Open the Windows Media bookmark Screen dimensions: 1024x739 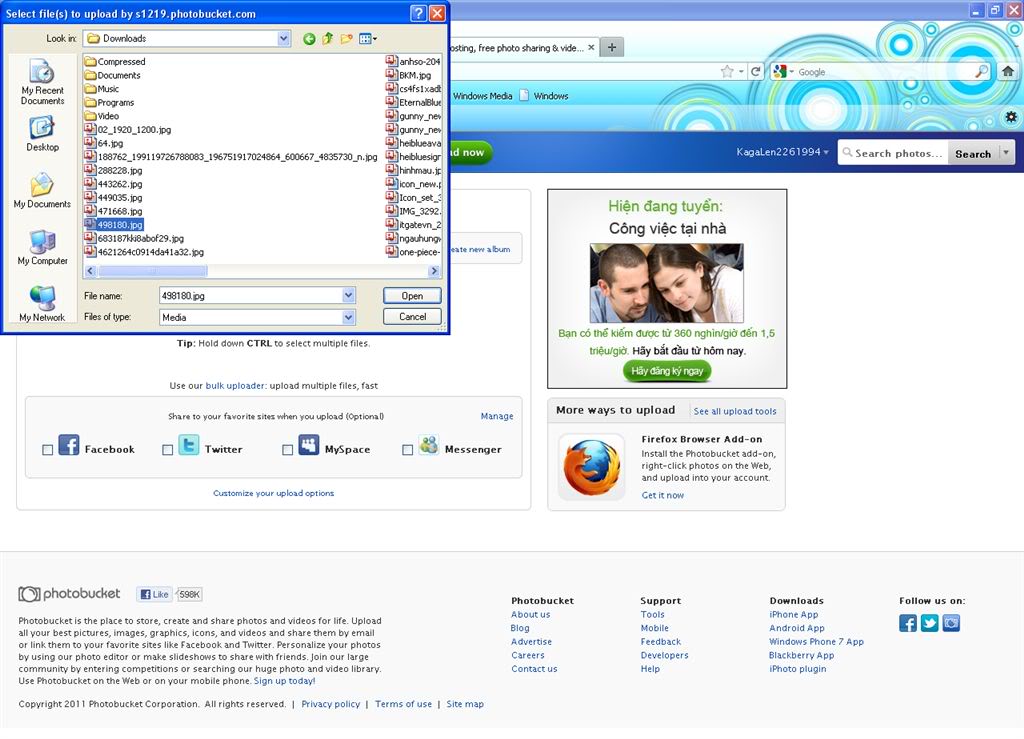point(482,96)
